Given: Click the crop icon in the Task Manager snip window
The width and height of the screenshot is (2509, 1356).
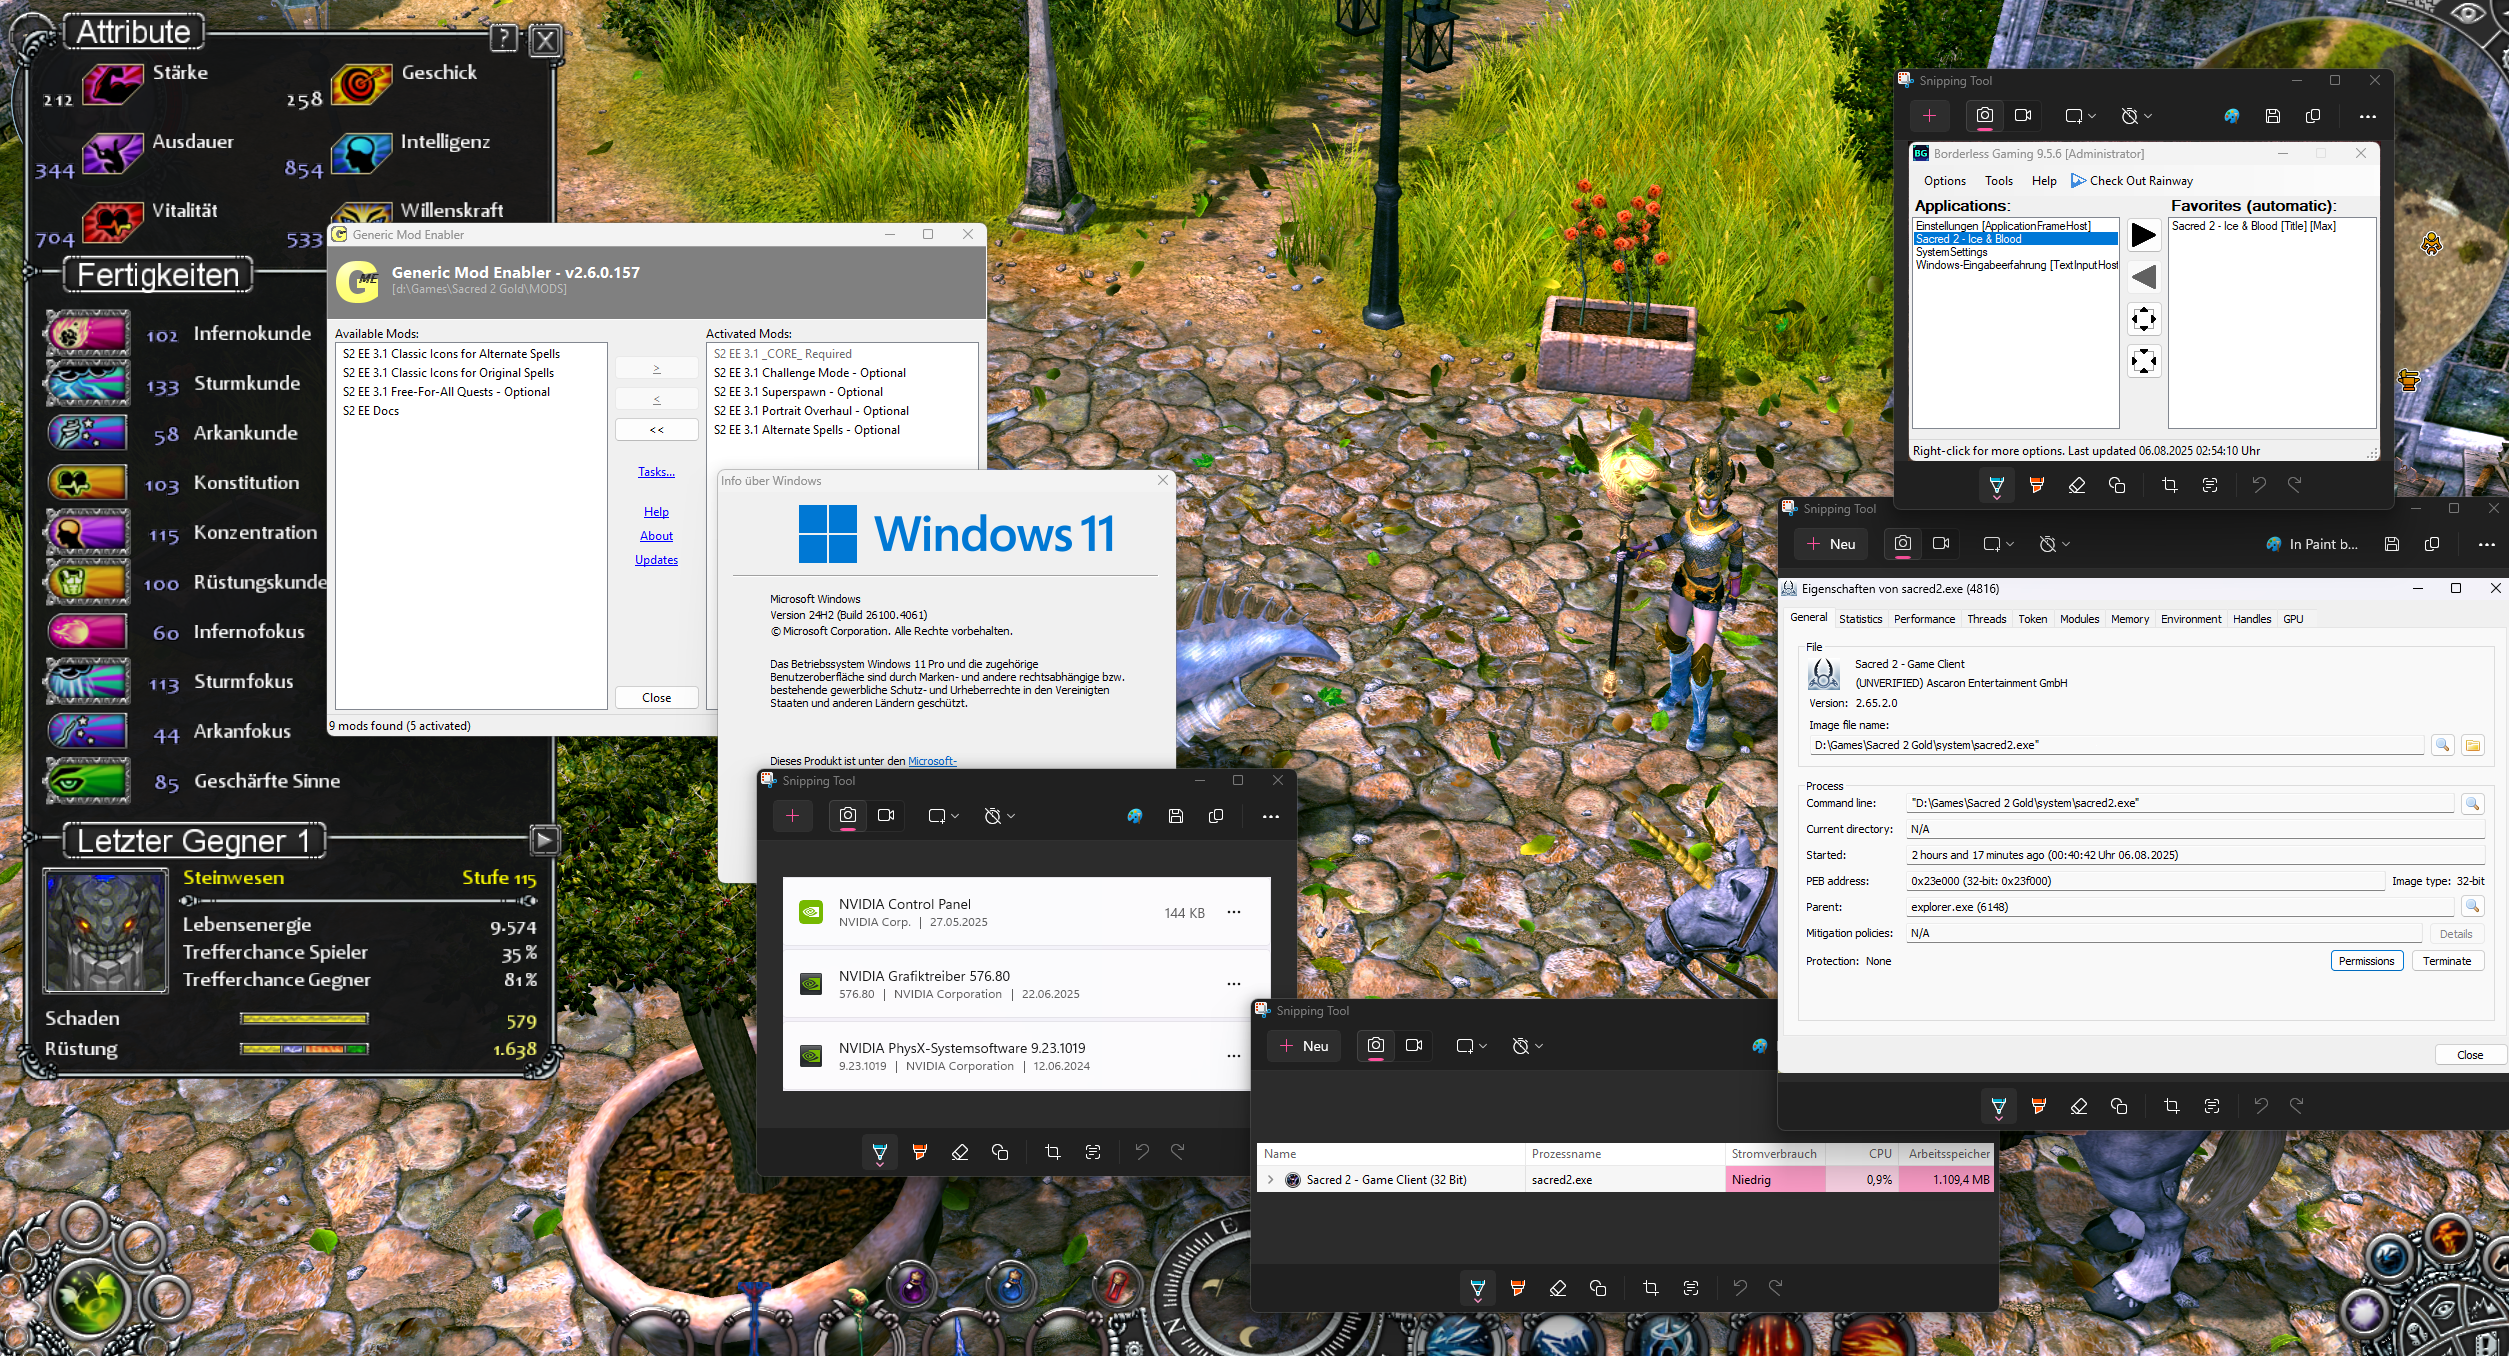Looking at the screenshot, I should (x=1650, y=1288).
